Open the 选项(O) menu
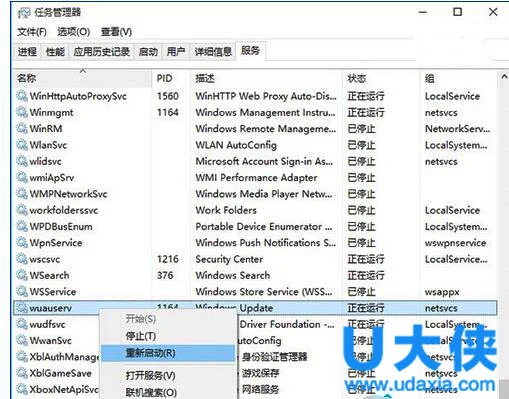 74,32
